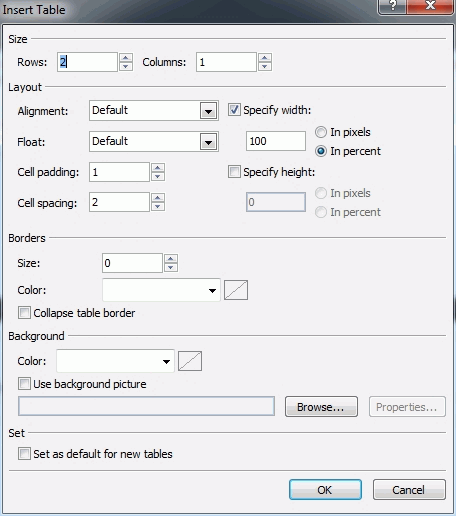
Task: Select width In pixels radio button
Action: (x=321, y=132)
